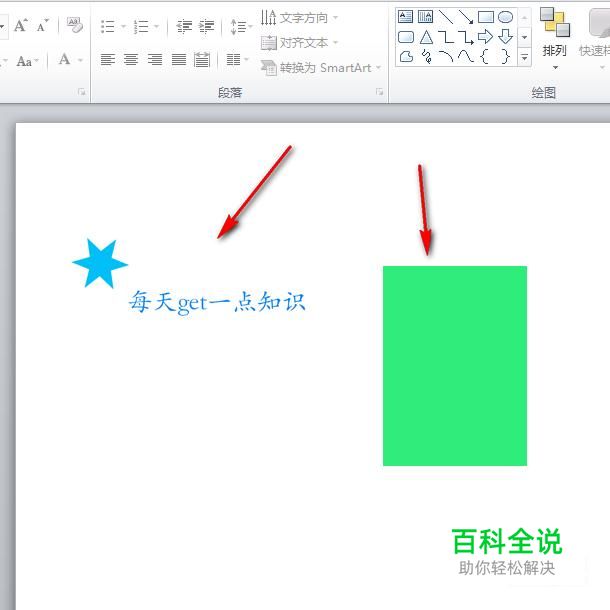610x610 pixels.
Task: Open the 快速样式 quick styles gallery
Action: [x=594, y=39]
